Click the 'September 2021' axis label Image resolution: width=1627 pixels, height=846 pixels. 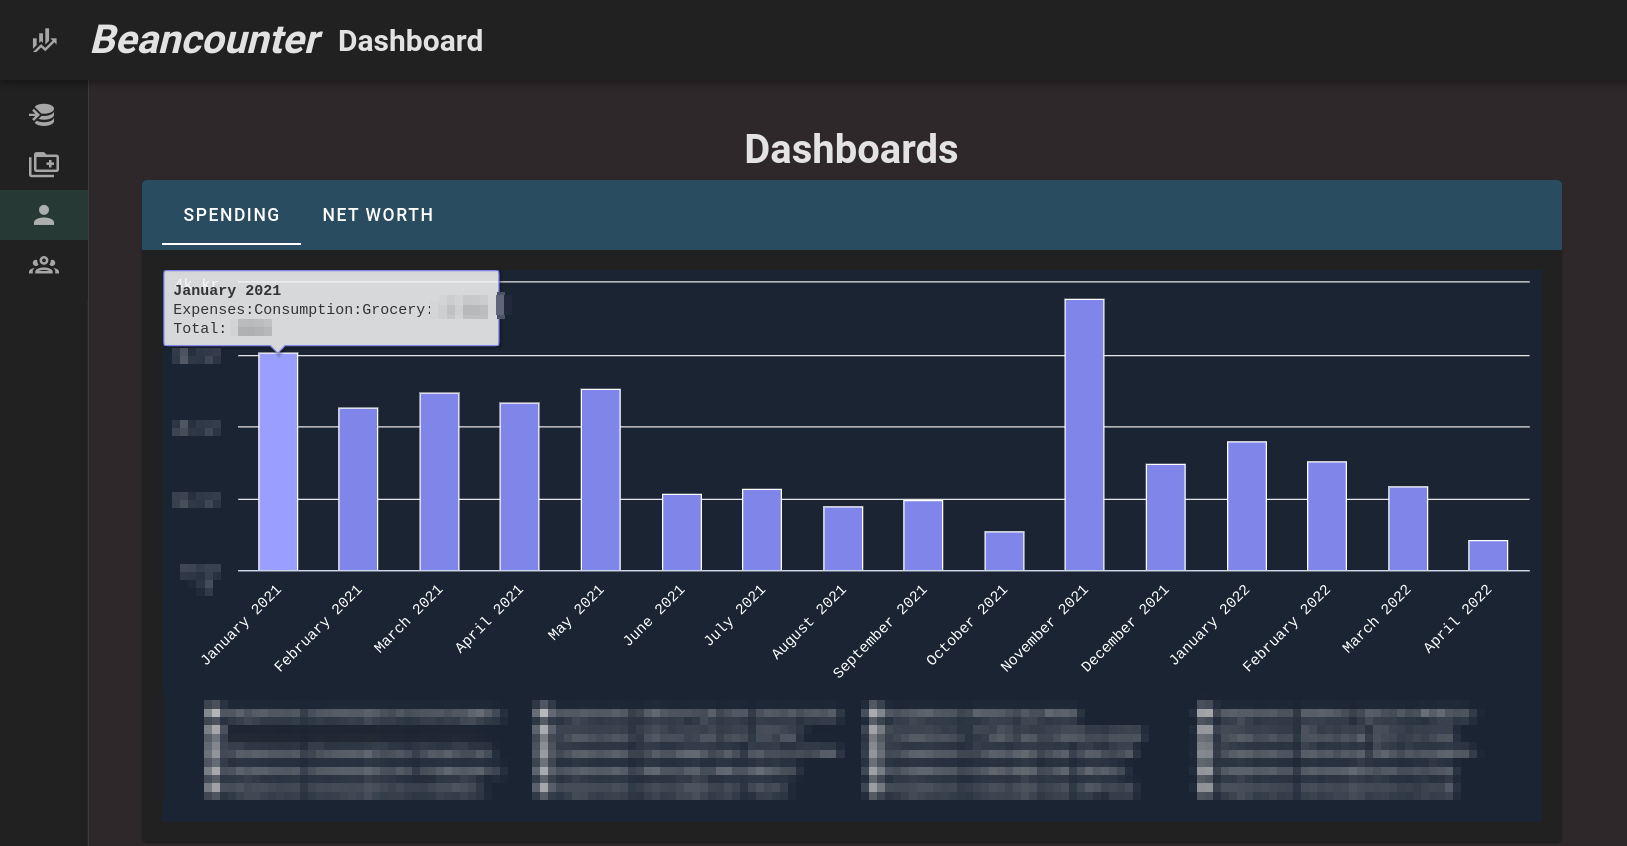[880, 632]
